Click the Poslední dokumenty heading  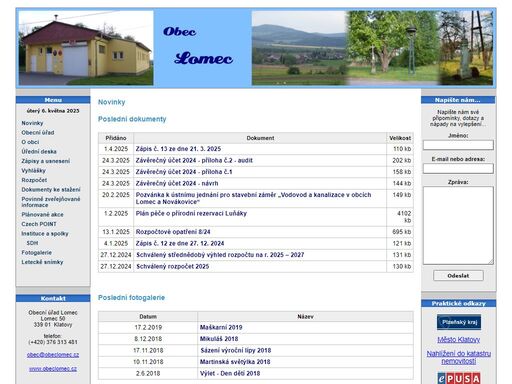pyautogui.click(x=132, y=119)
